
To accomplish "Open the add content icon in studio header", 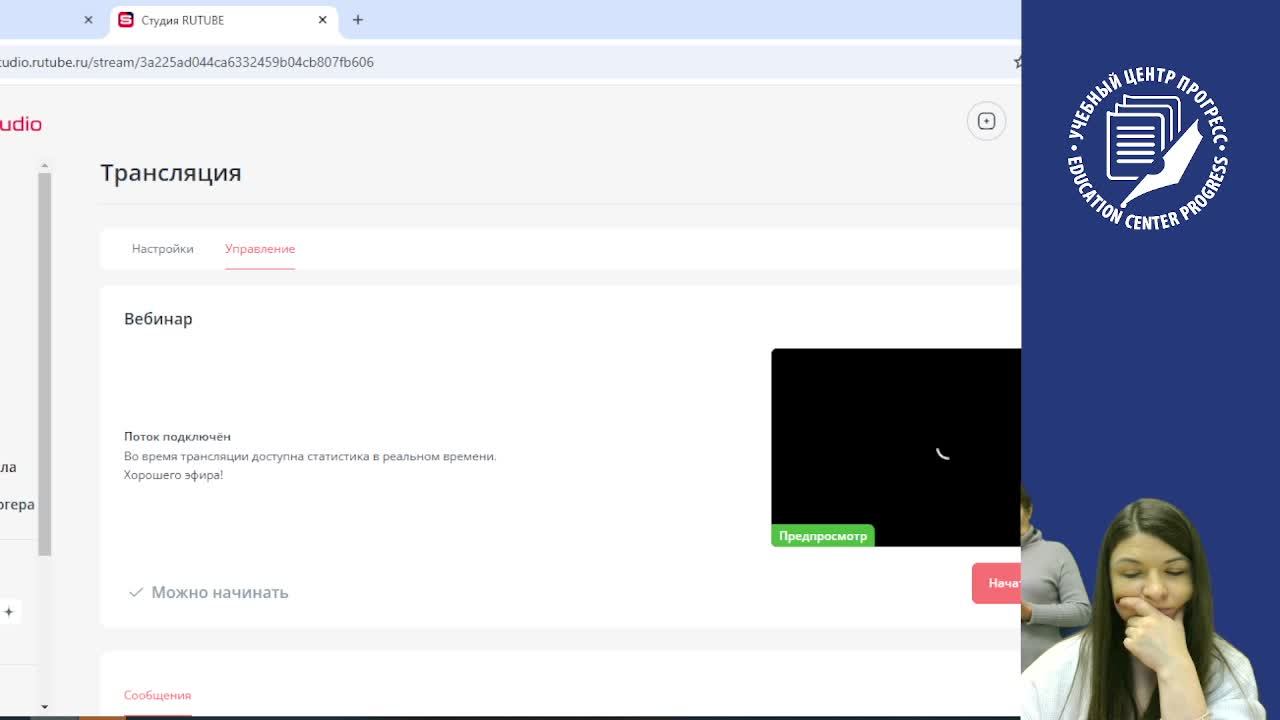I will pos(986,121).
